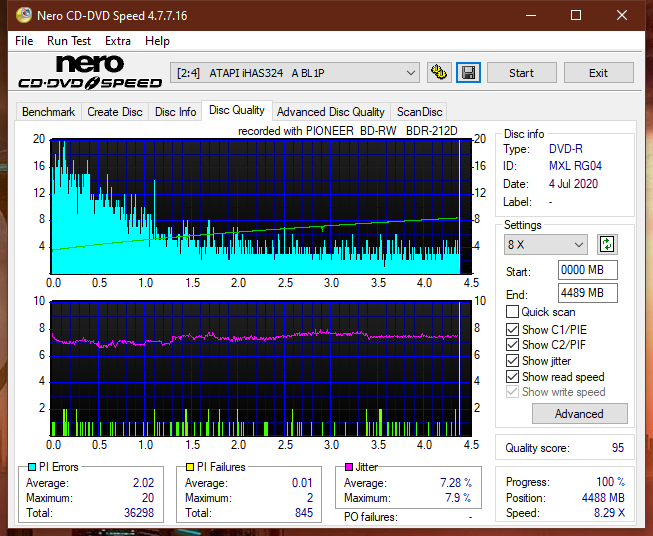The height and width of the screenshot is (536, 653).
Task: Switch to the Create Disc tab
Action: (115, 112)
